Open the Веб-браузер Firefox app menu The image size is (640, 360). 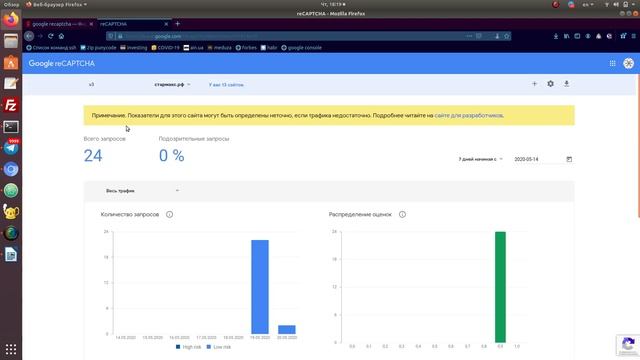[x=56, y=4]
